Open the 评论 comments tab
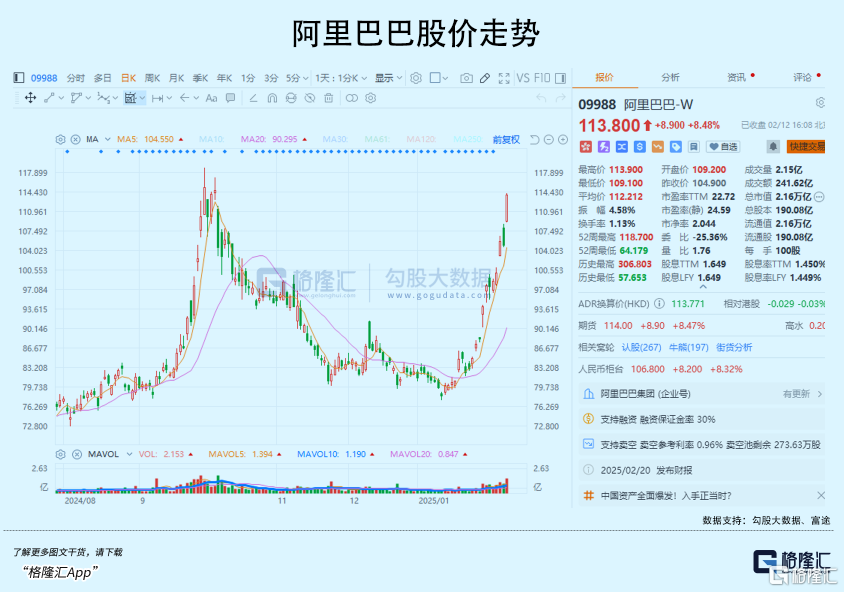The width and height of the screenshot is (844, 592). (803, 77)
